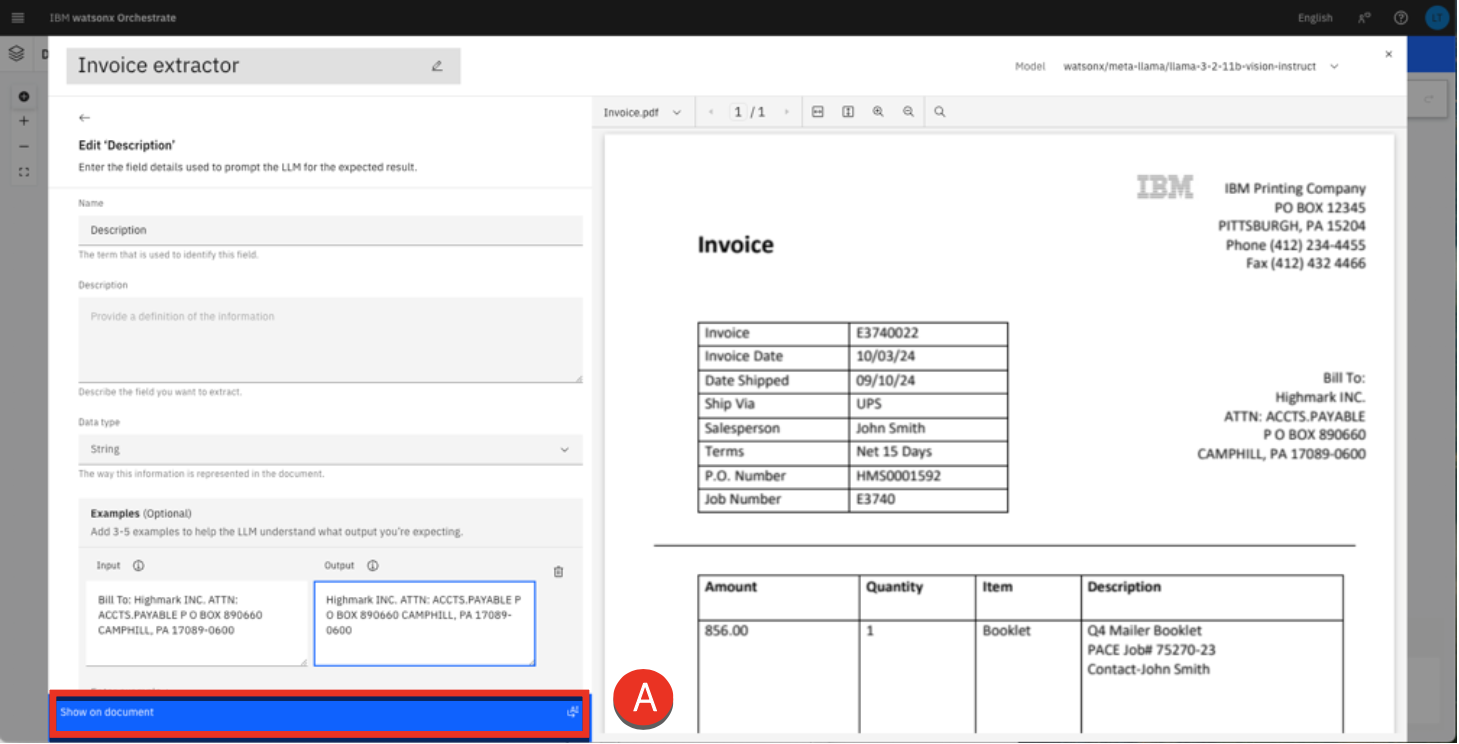This screenshot has height=744, width=1459.
Task: Expand the Data type String dropdown
Action: pos(330,450)
